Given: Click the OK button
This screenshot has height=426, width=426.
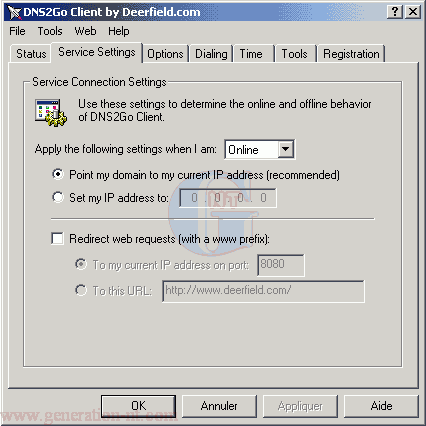Looking at the screenshot, I should coord(138,406).
